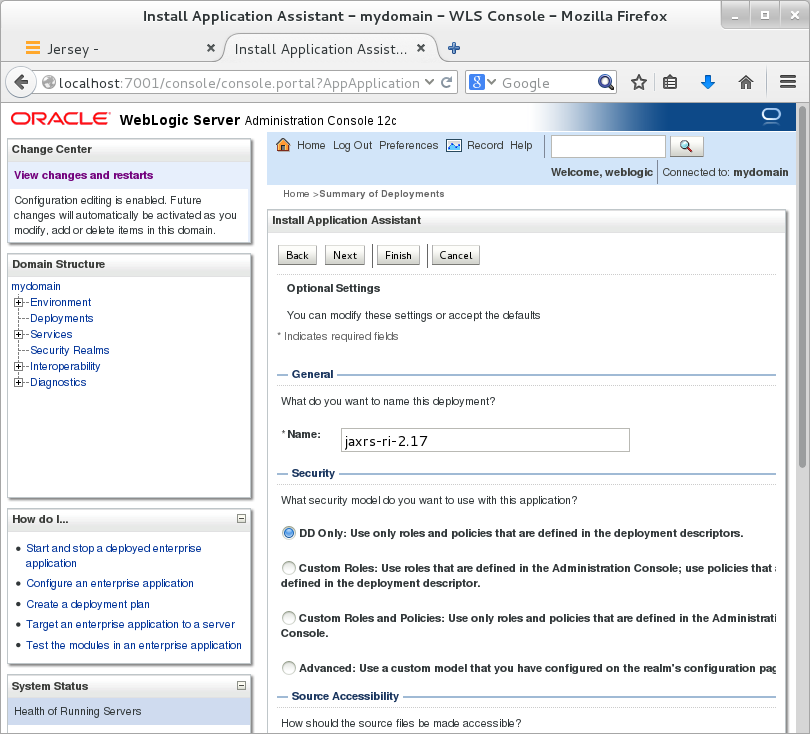This screenshot has width=810, height=734.
Task: Open Diagnostics in Domain Structure
Action: tap(58, 382)
